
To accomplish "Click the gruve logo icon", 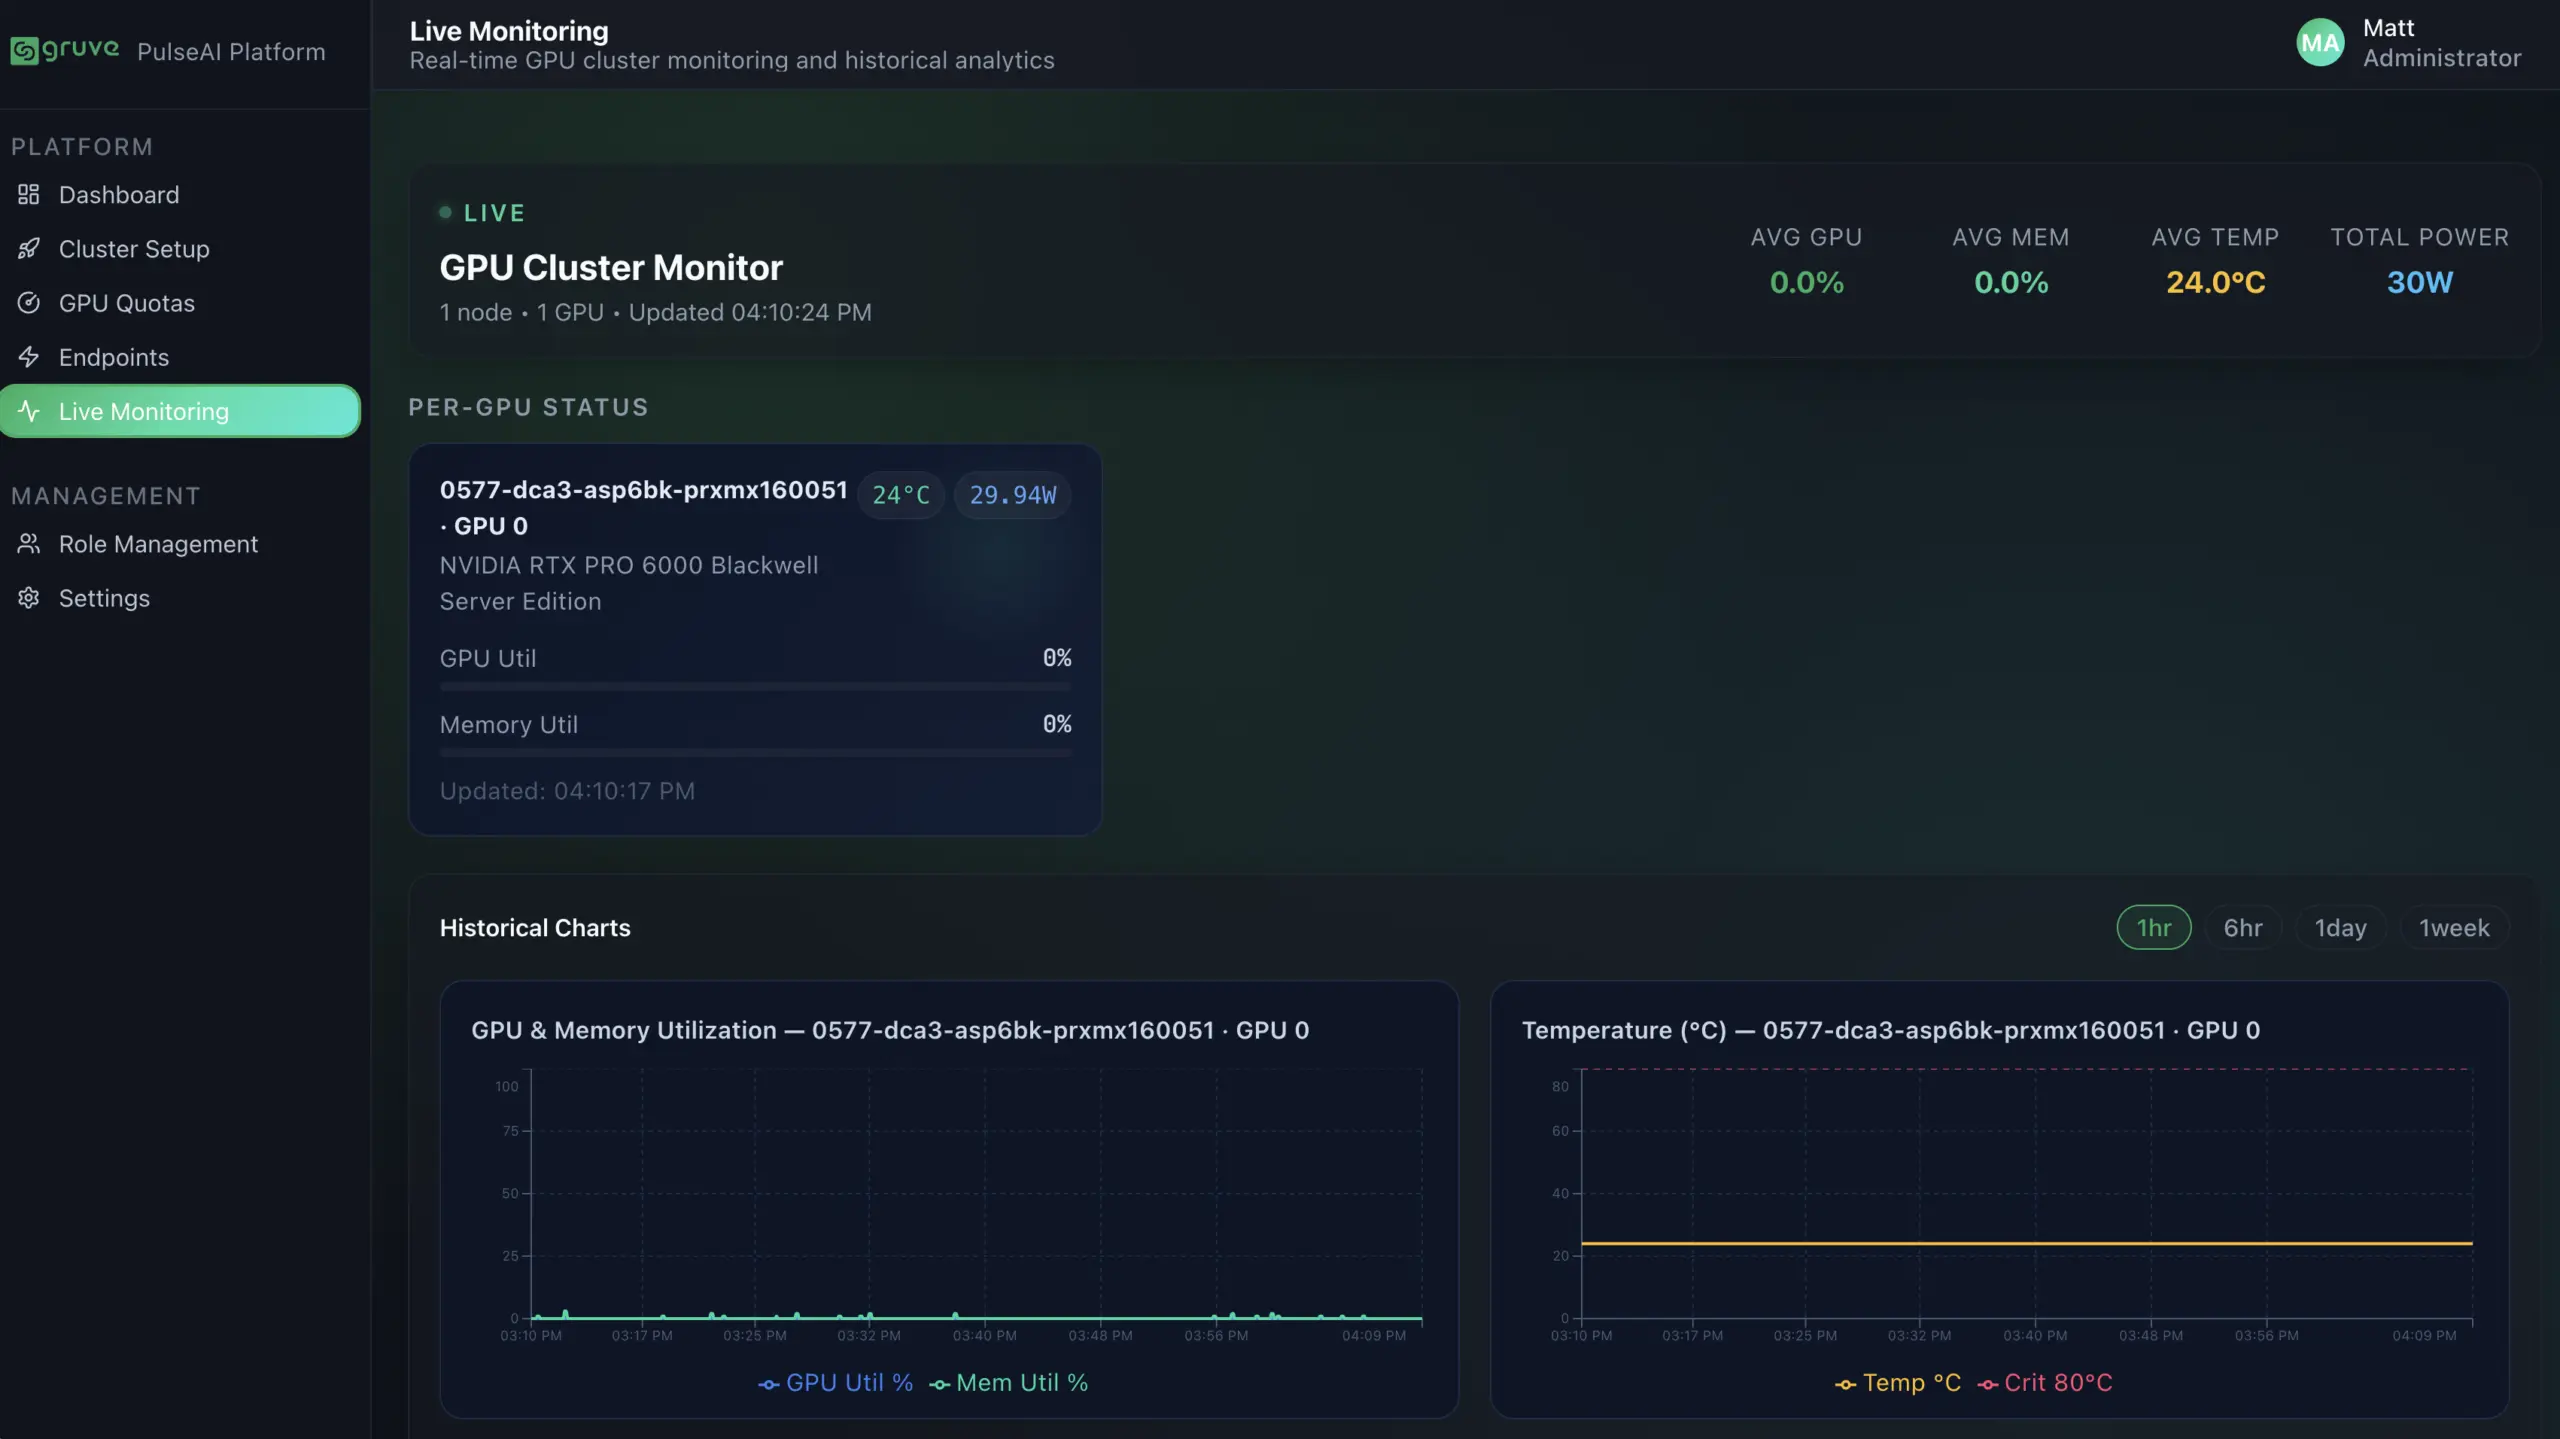I will [24, 50].
